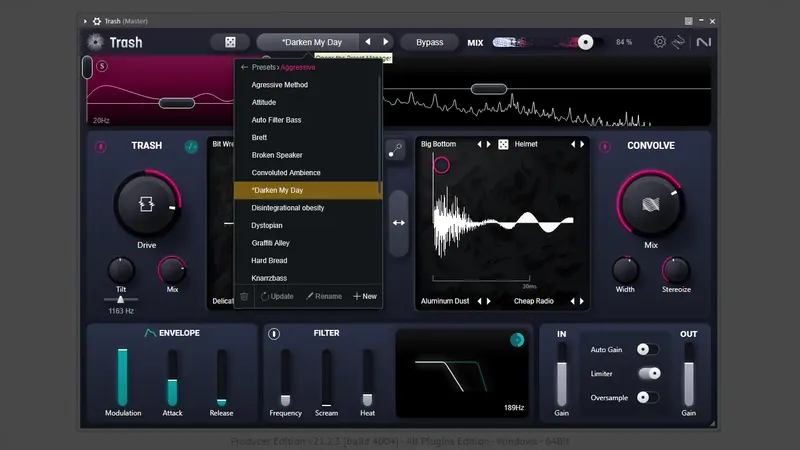Select Graffiti Alley preset
Image resolution: width=800 pixels, height=450 pixels.
pyautogui.click(x=308, y=243)
